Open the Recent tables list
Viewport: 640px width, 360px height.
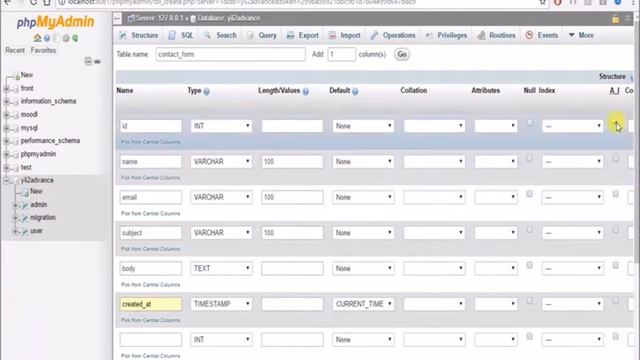(x=15, y=51)
